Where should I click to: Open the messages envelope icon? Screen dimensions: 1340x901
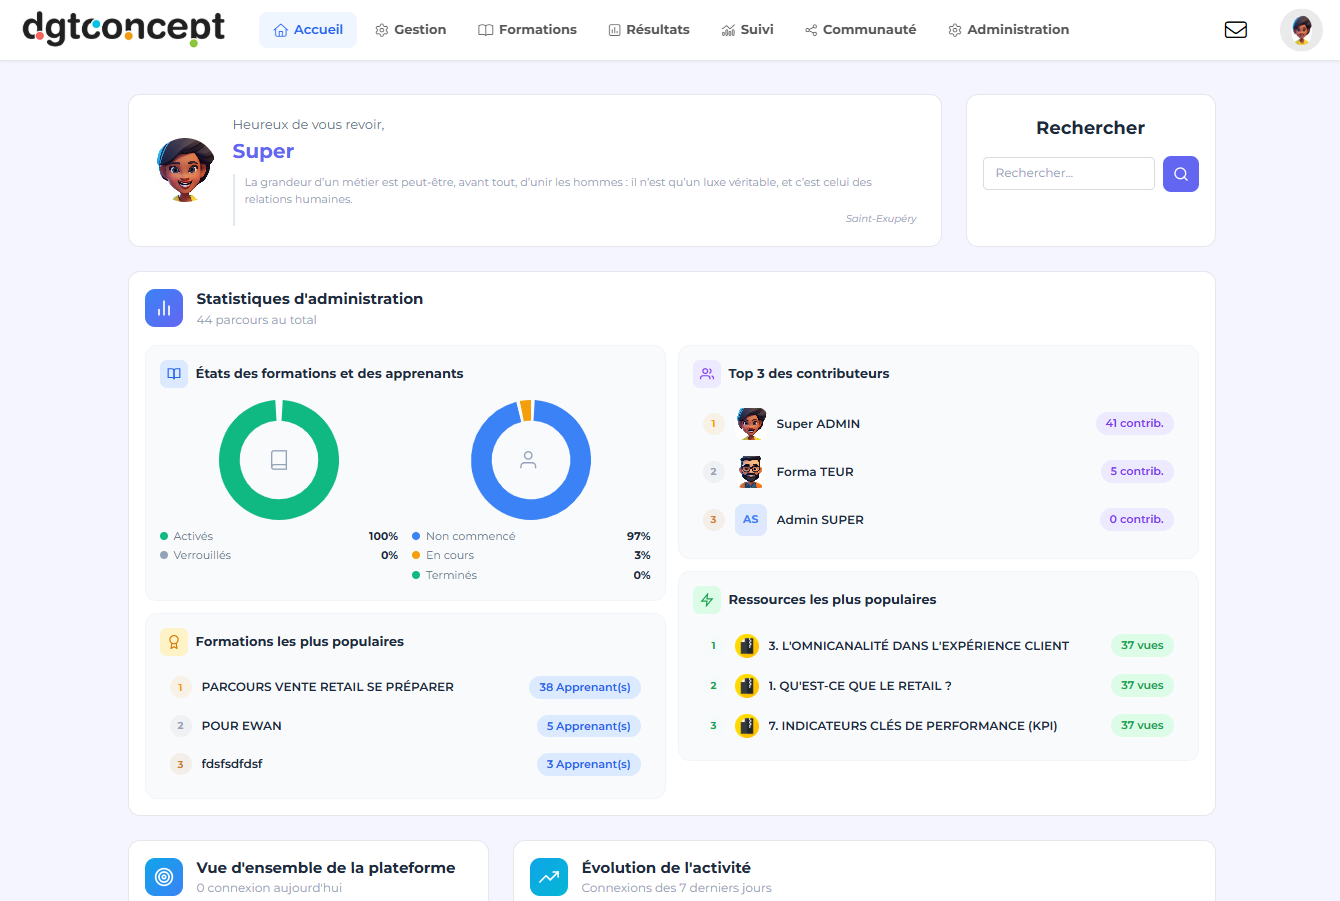pos(1235,30)
